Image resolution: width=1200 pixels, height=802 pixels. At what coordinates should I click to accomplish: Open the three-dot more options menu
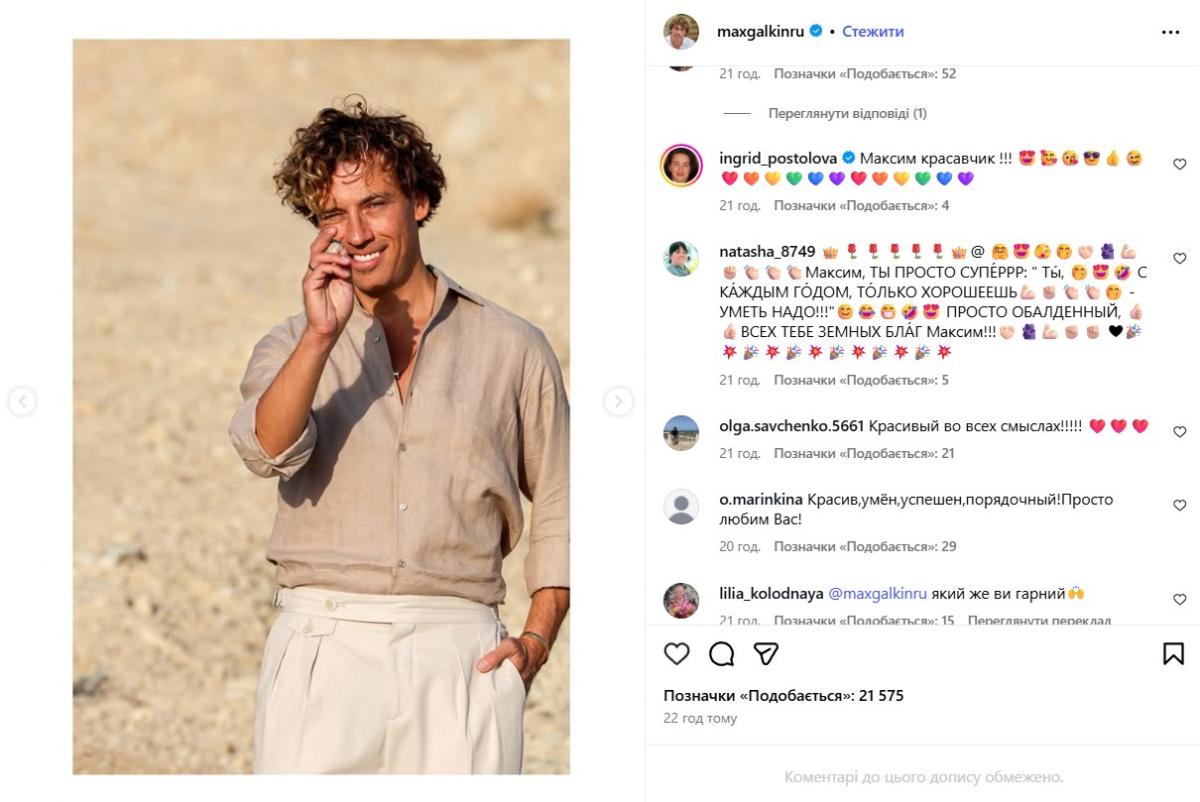[x=1170, y=32]
